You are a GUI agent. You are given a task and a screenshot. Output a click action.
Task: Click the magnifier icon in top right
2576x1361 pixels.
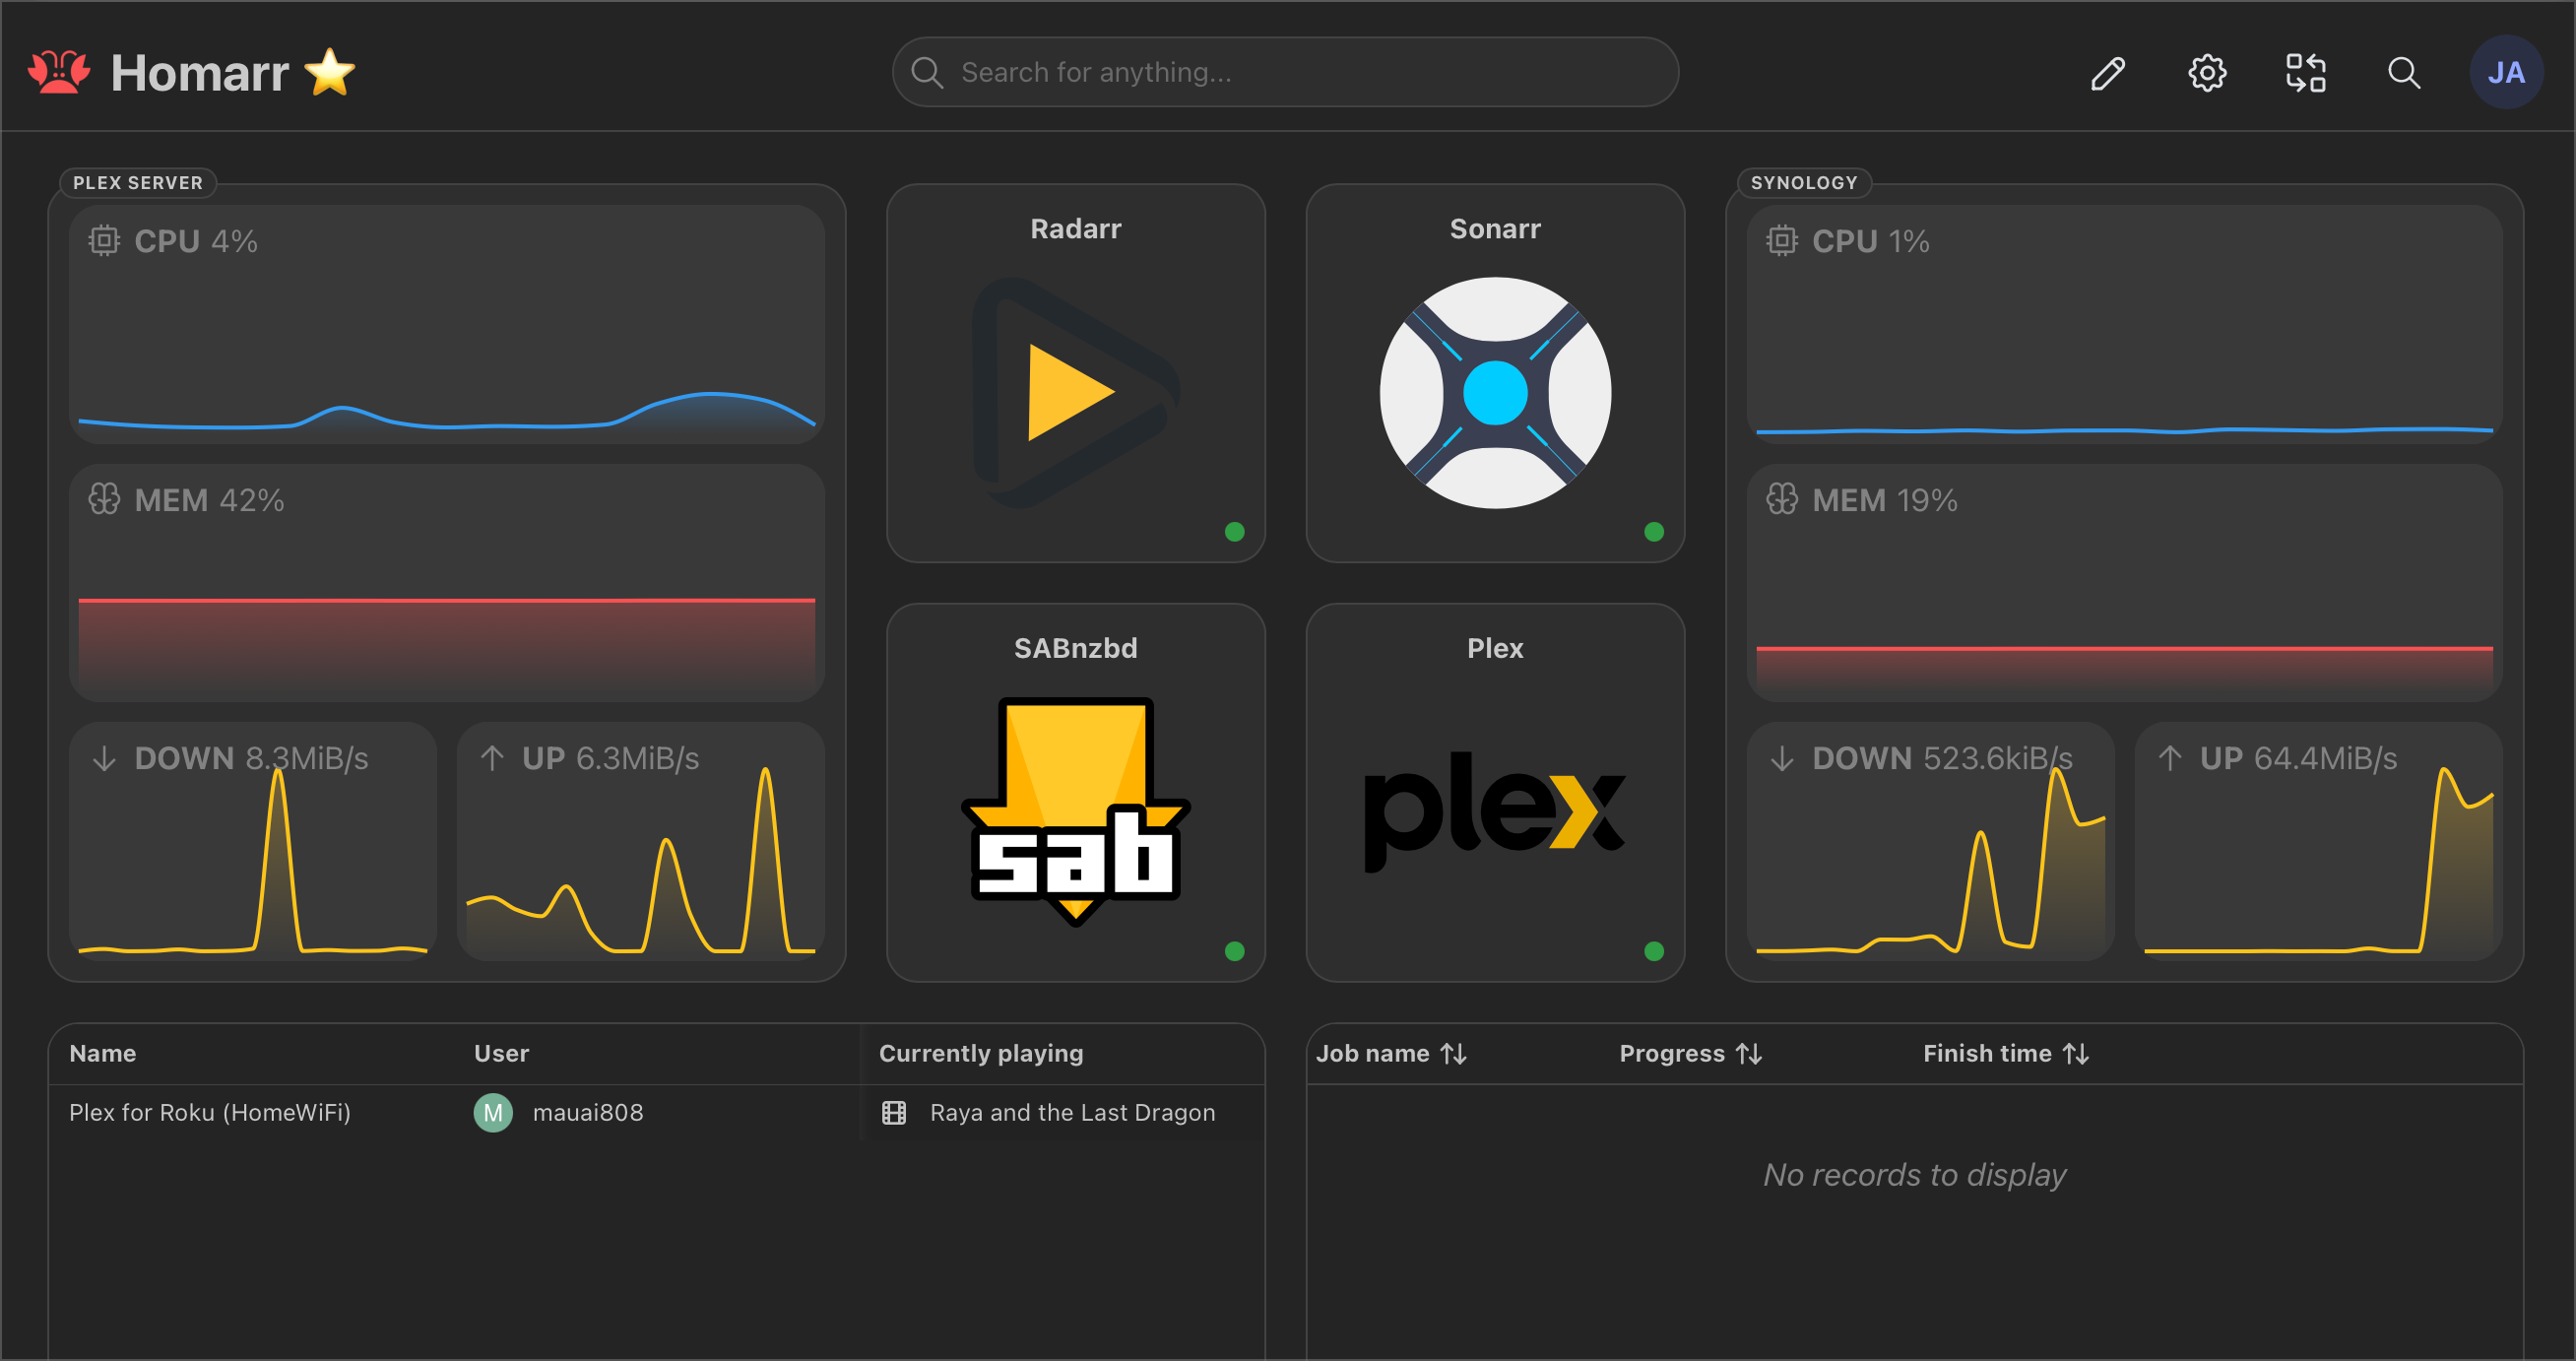click(x=2404, y=73)
